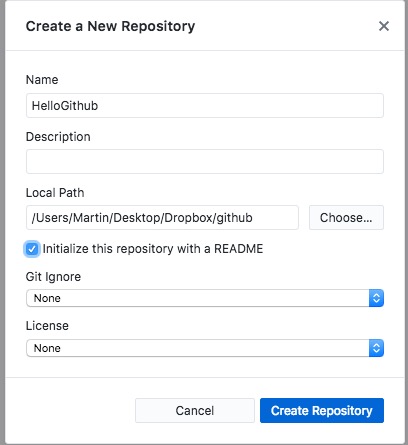Click the Local Path text field
This screenshot has width=408, height=445.
(x=162, y=218)
